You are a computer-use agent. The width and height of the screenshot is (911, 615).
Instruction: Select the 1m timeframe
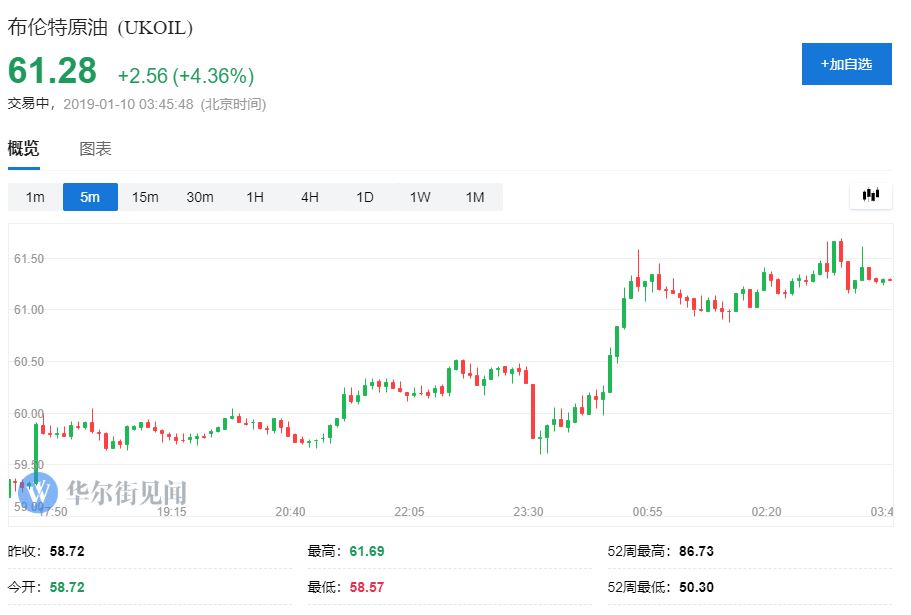click(x=35, y=197)
